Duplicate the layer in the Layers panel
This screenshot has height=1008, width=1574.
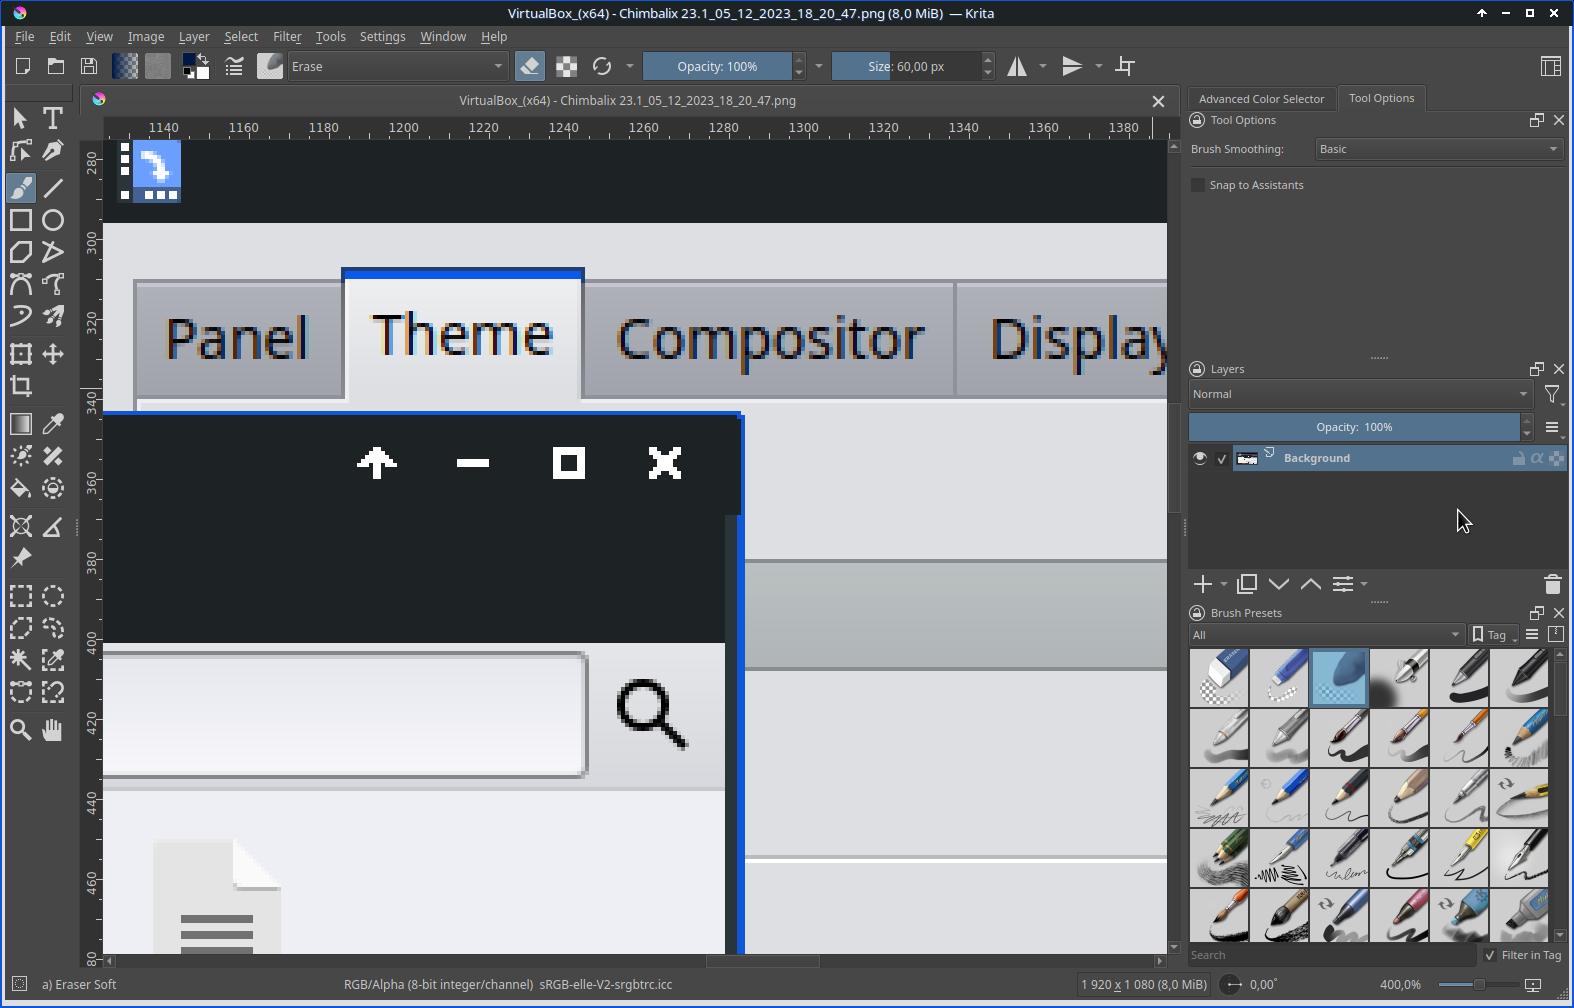[x=1247, y=584]
